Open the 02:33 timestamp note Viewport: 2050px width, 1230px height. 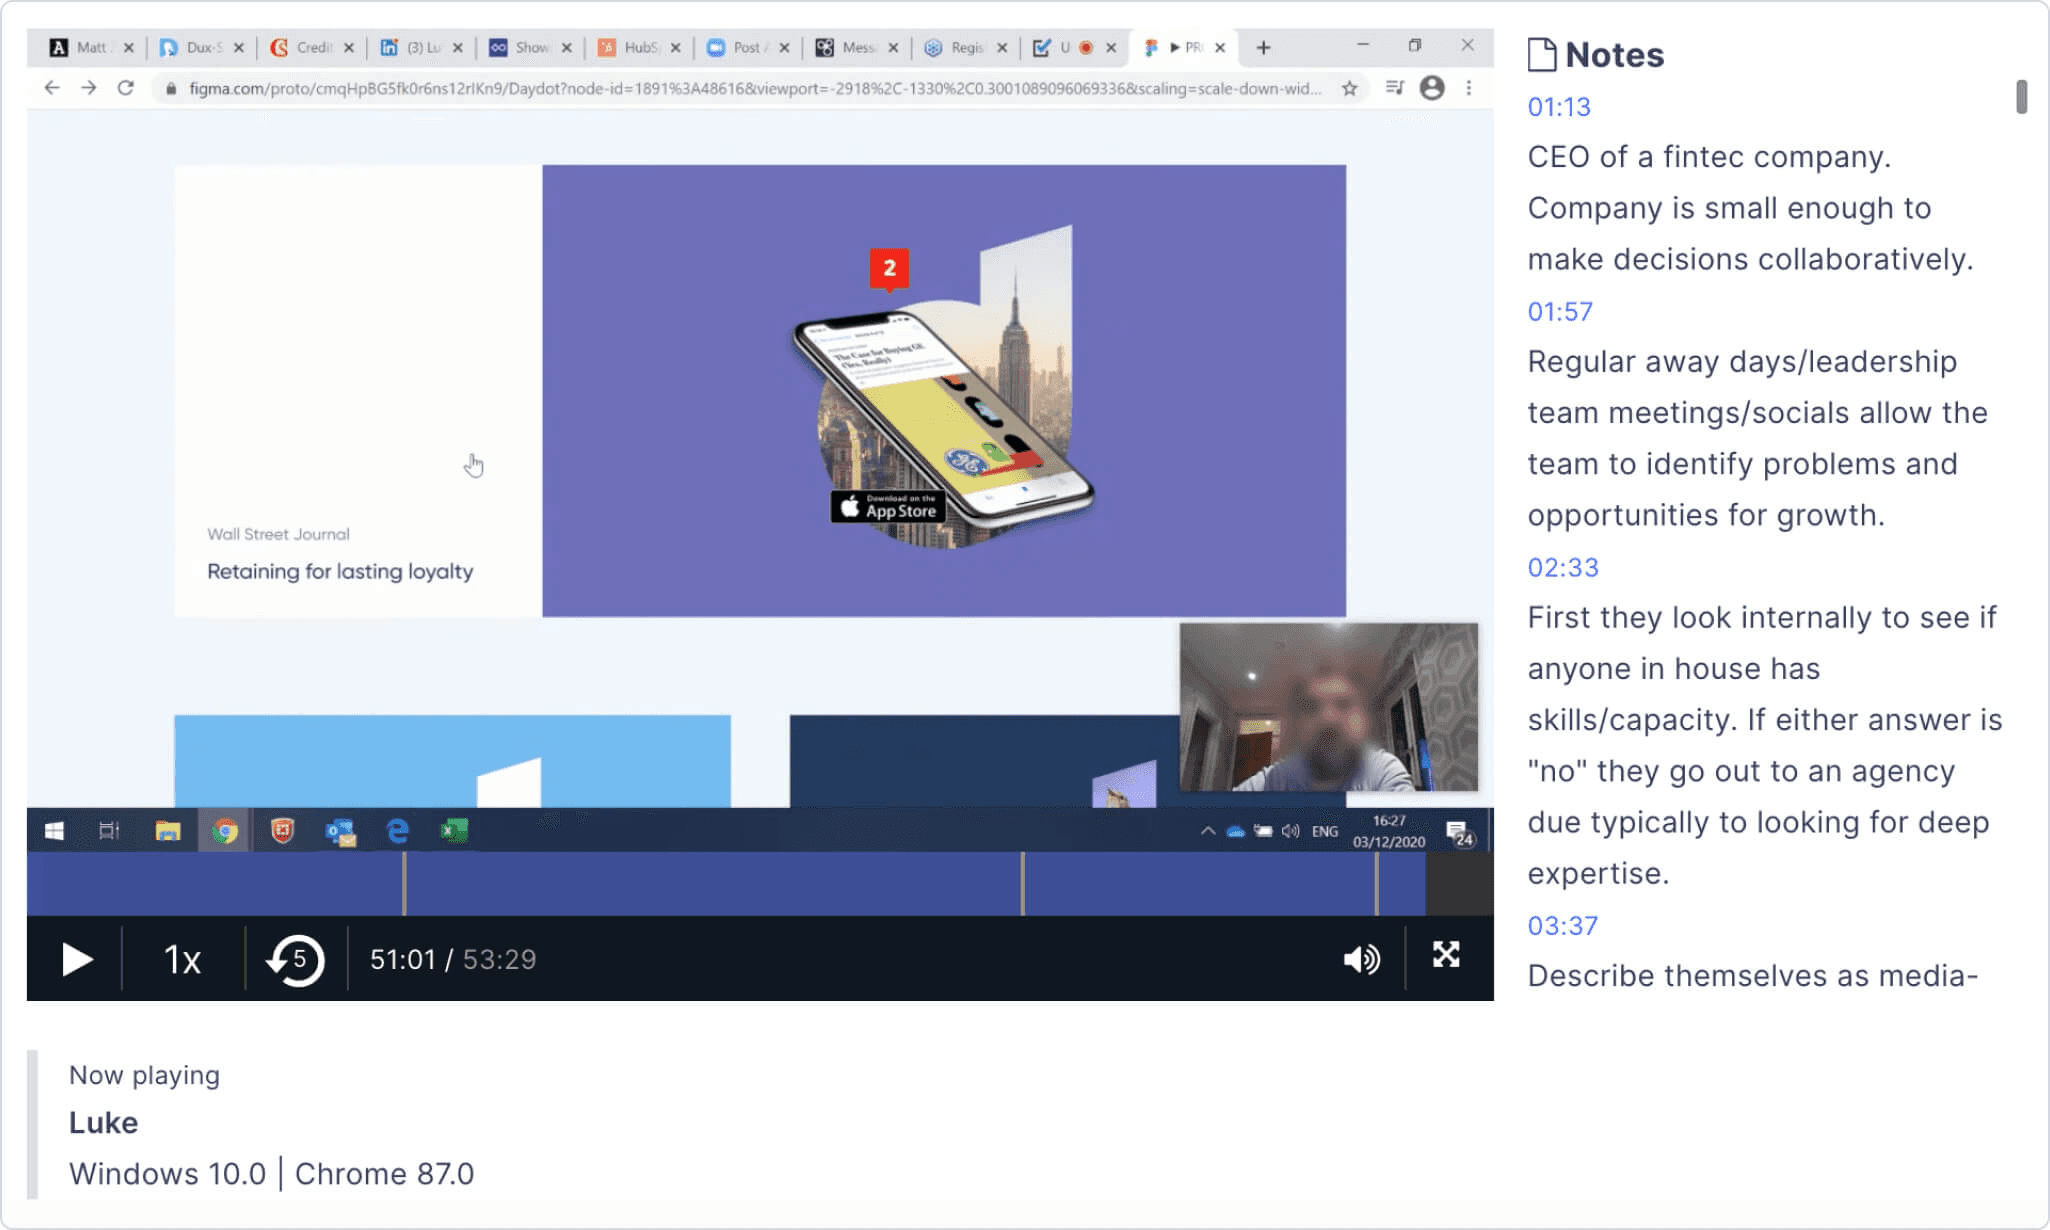tap(1562, 568)
